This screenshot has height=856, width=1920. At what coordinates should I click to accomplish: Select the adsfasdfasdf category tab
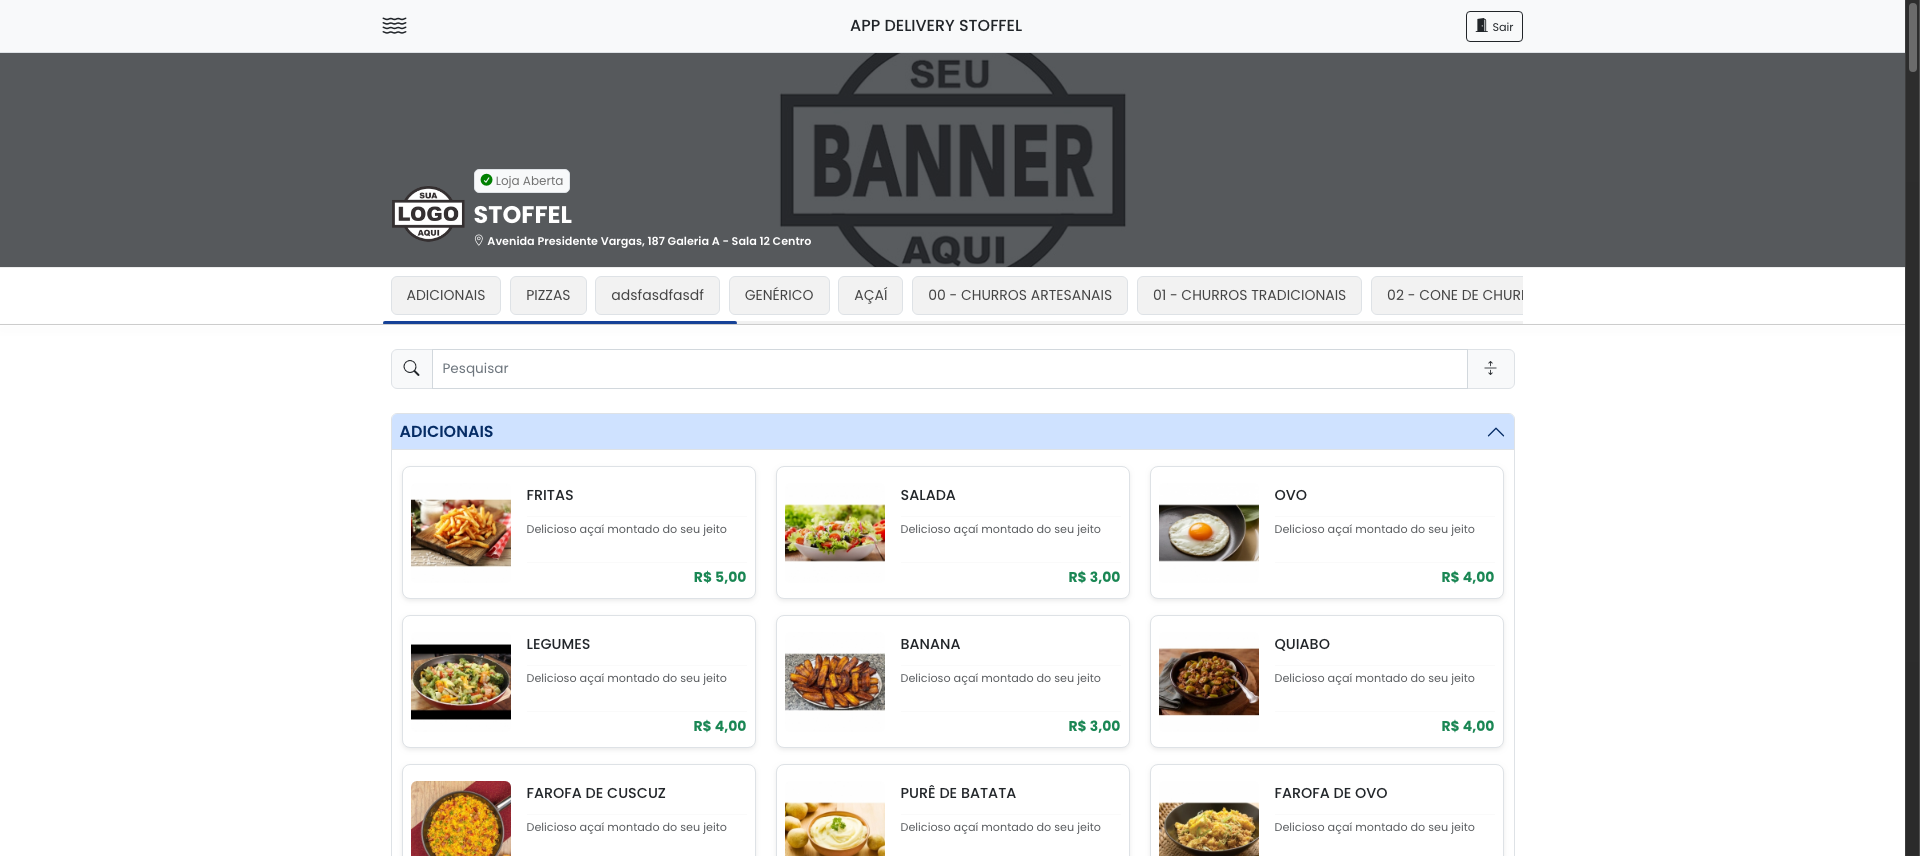coord(657,296)
